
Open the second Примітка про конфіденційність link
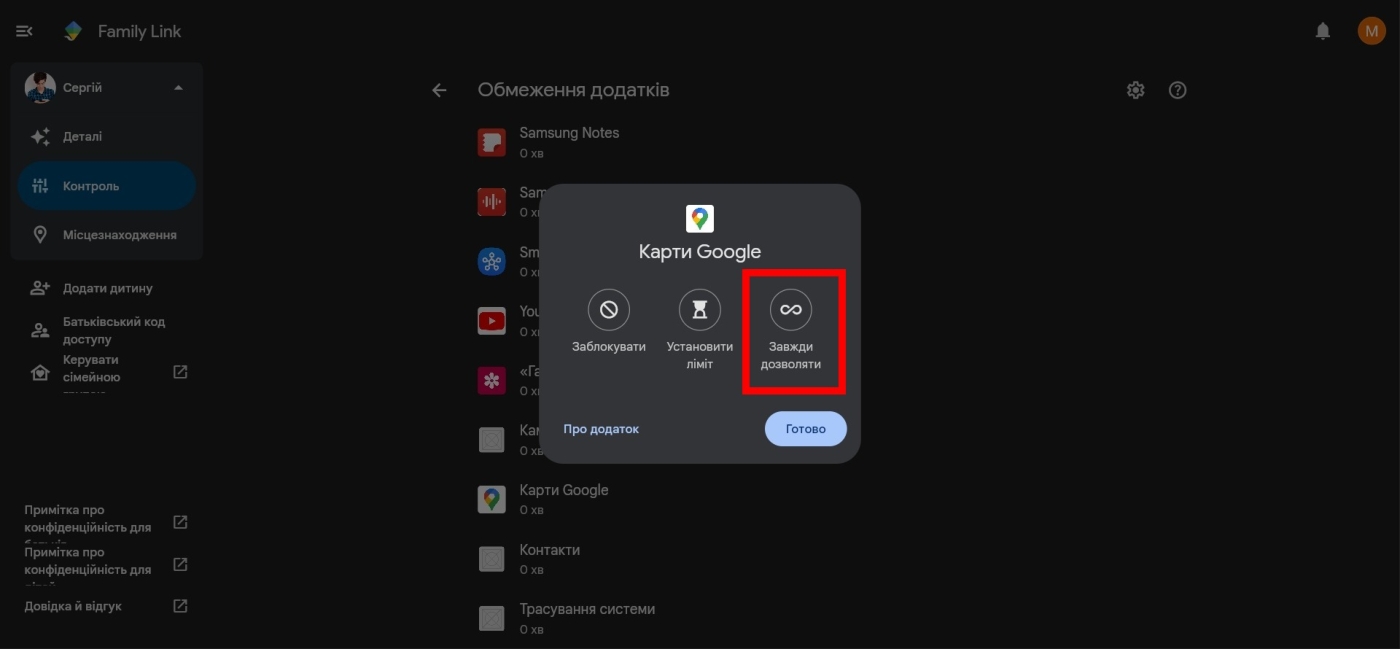click(88, 566)
